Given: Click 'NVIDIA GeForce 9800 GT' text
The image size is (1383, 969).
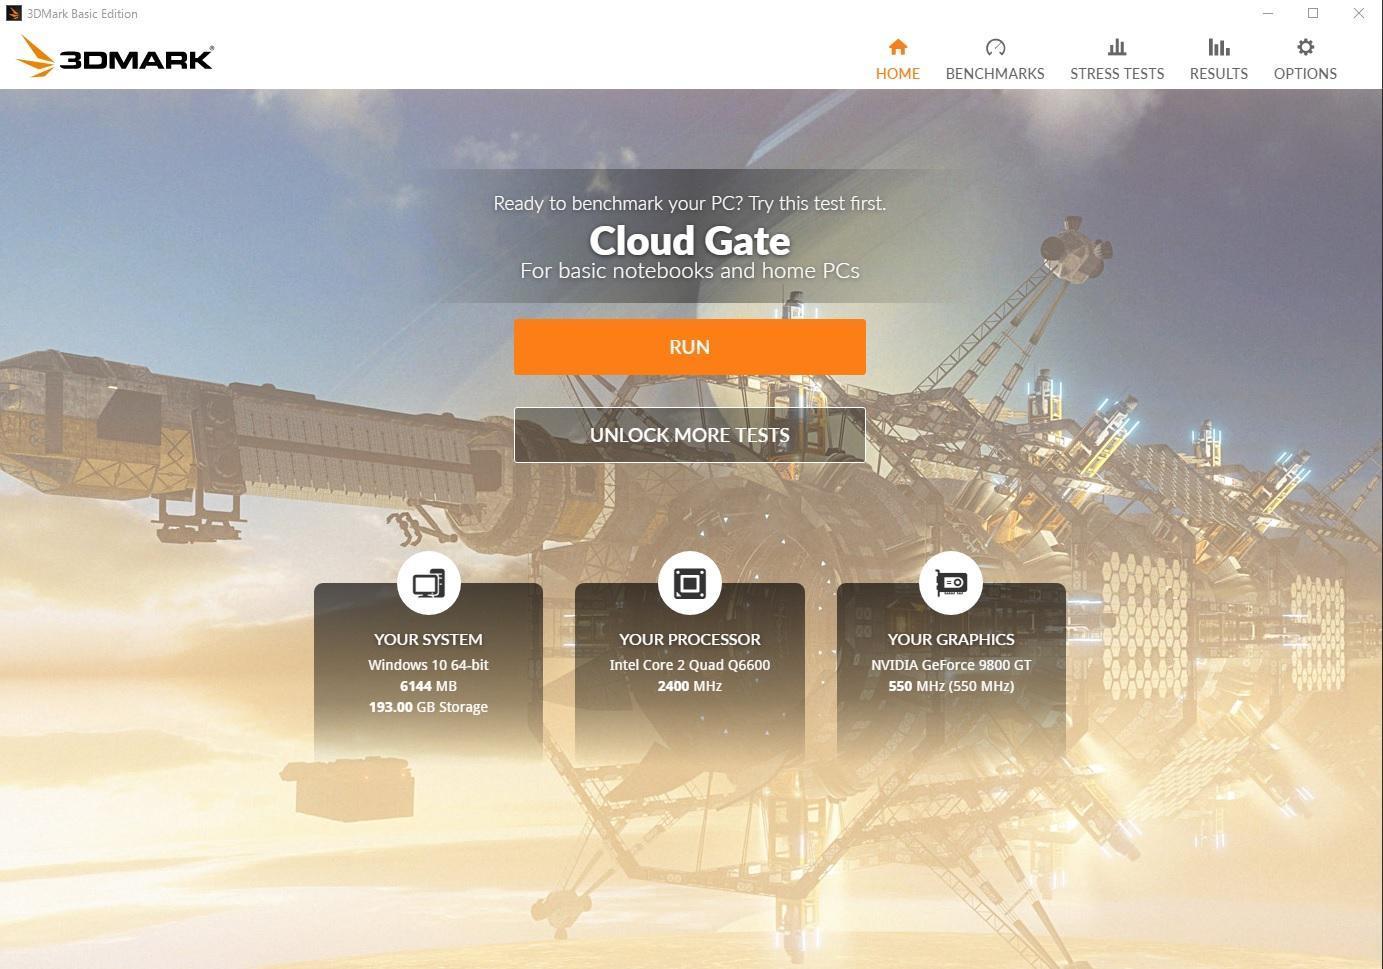Looking at the screenshot, I should tap(950, 665).
